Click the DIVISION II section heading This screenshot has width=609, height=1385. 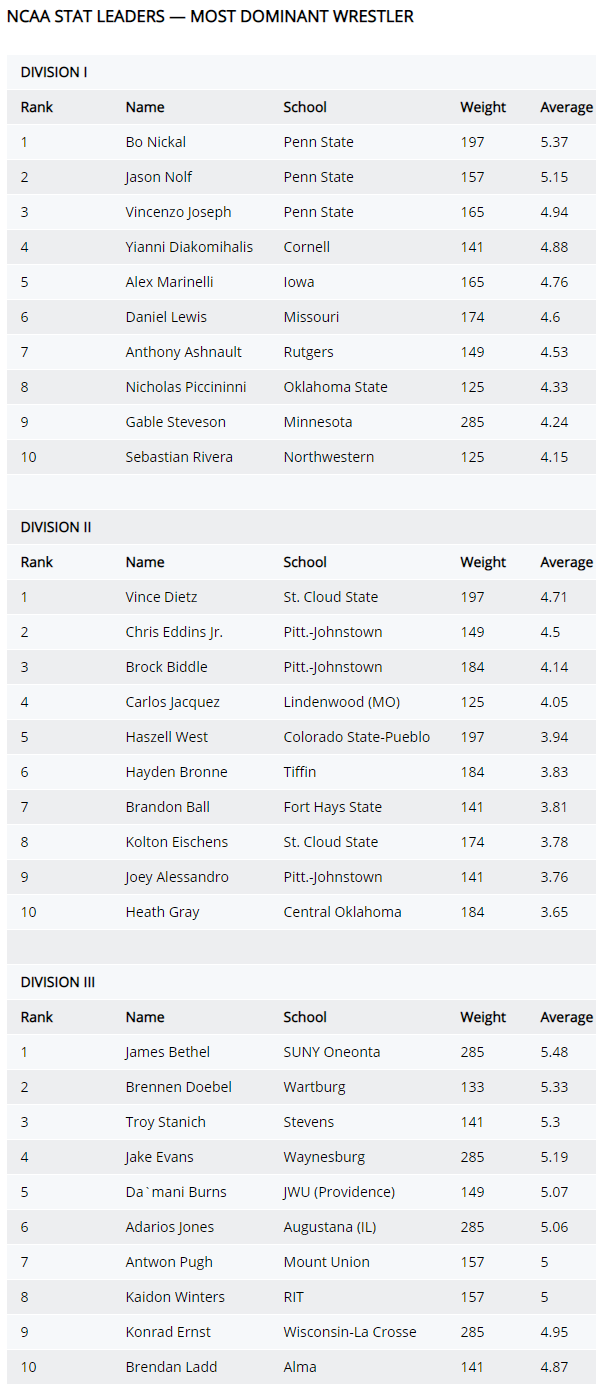(x=57, y=527)
